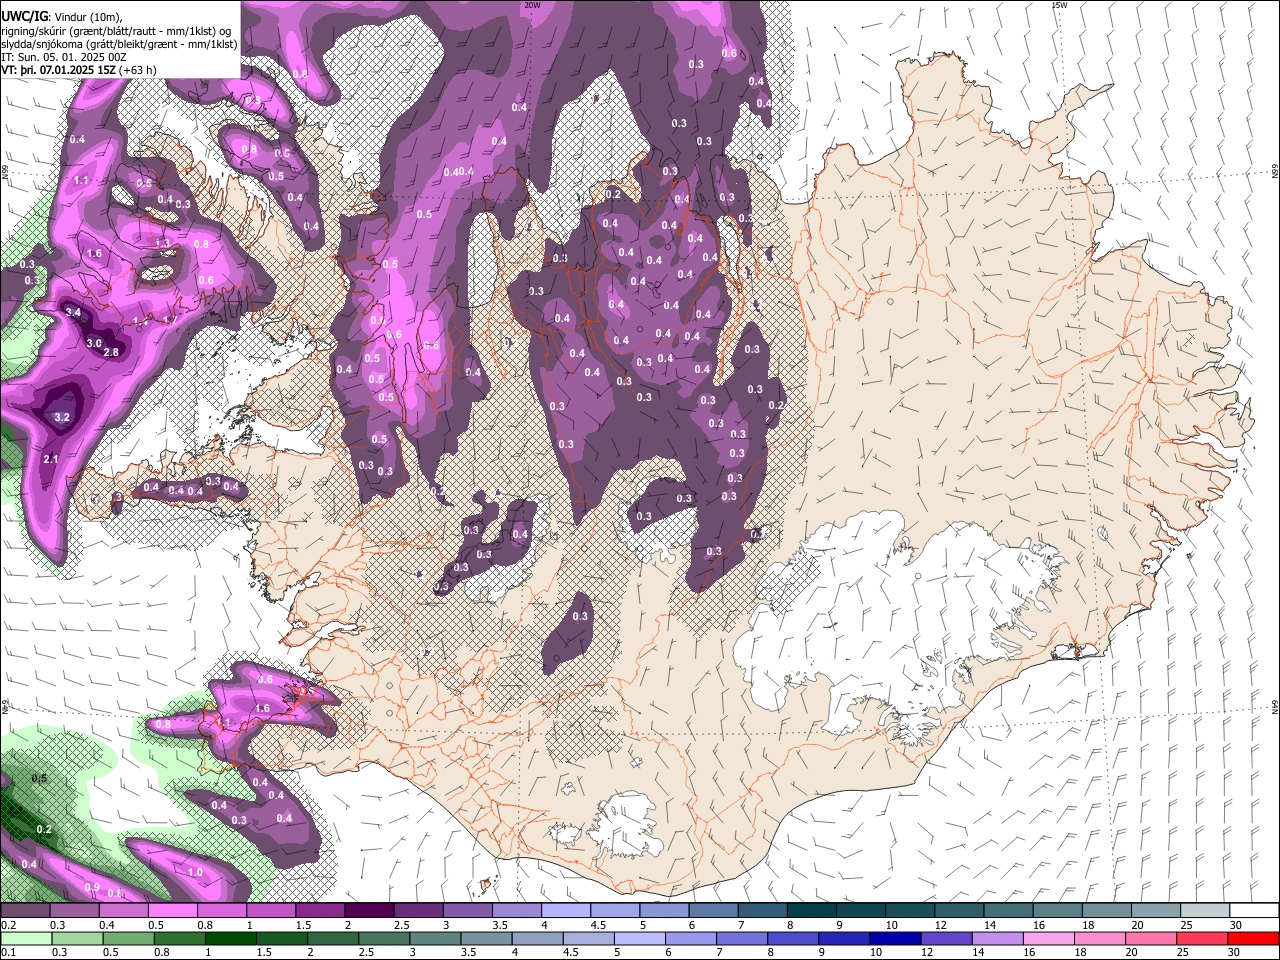Screen dimensions: 1280x960
Task: Pick lower-row red swatch between 25 and 30
Action: 1202,939
